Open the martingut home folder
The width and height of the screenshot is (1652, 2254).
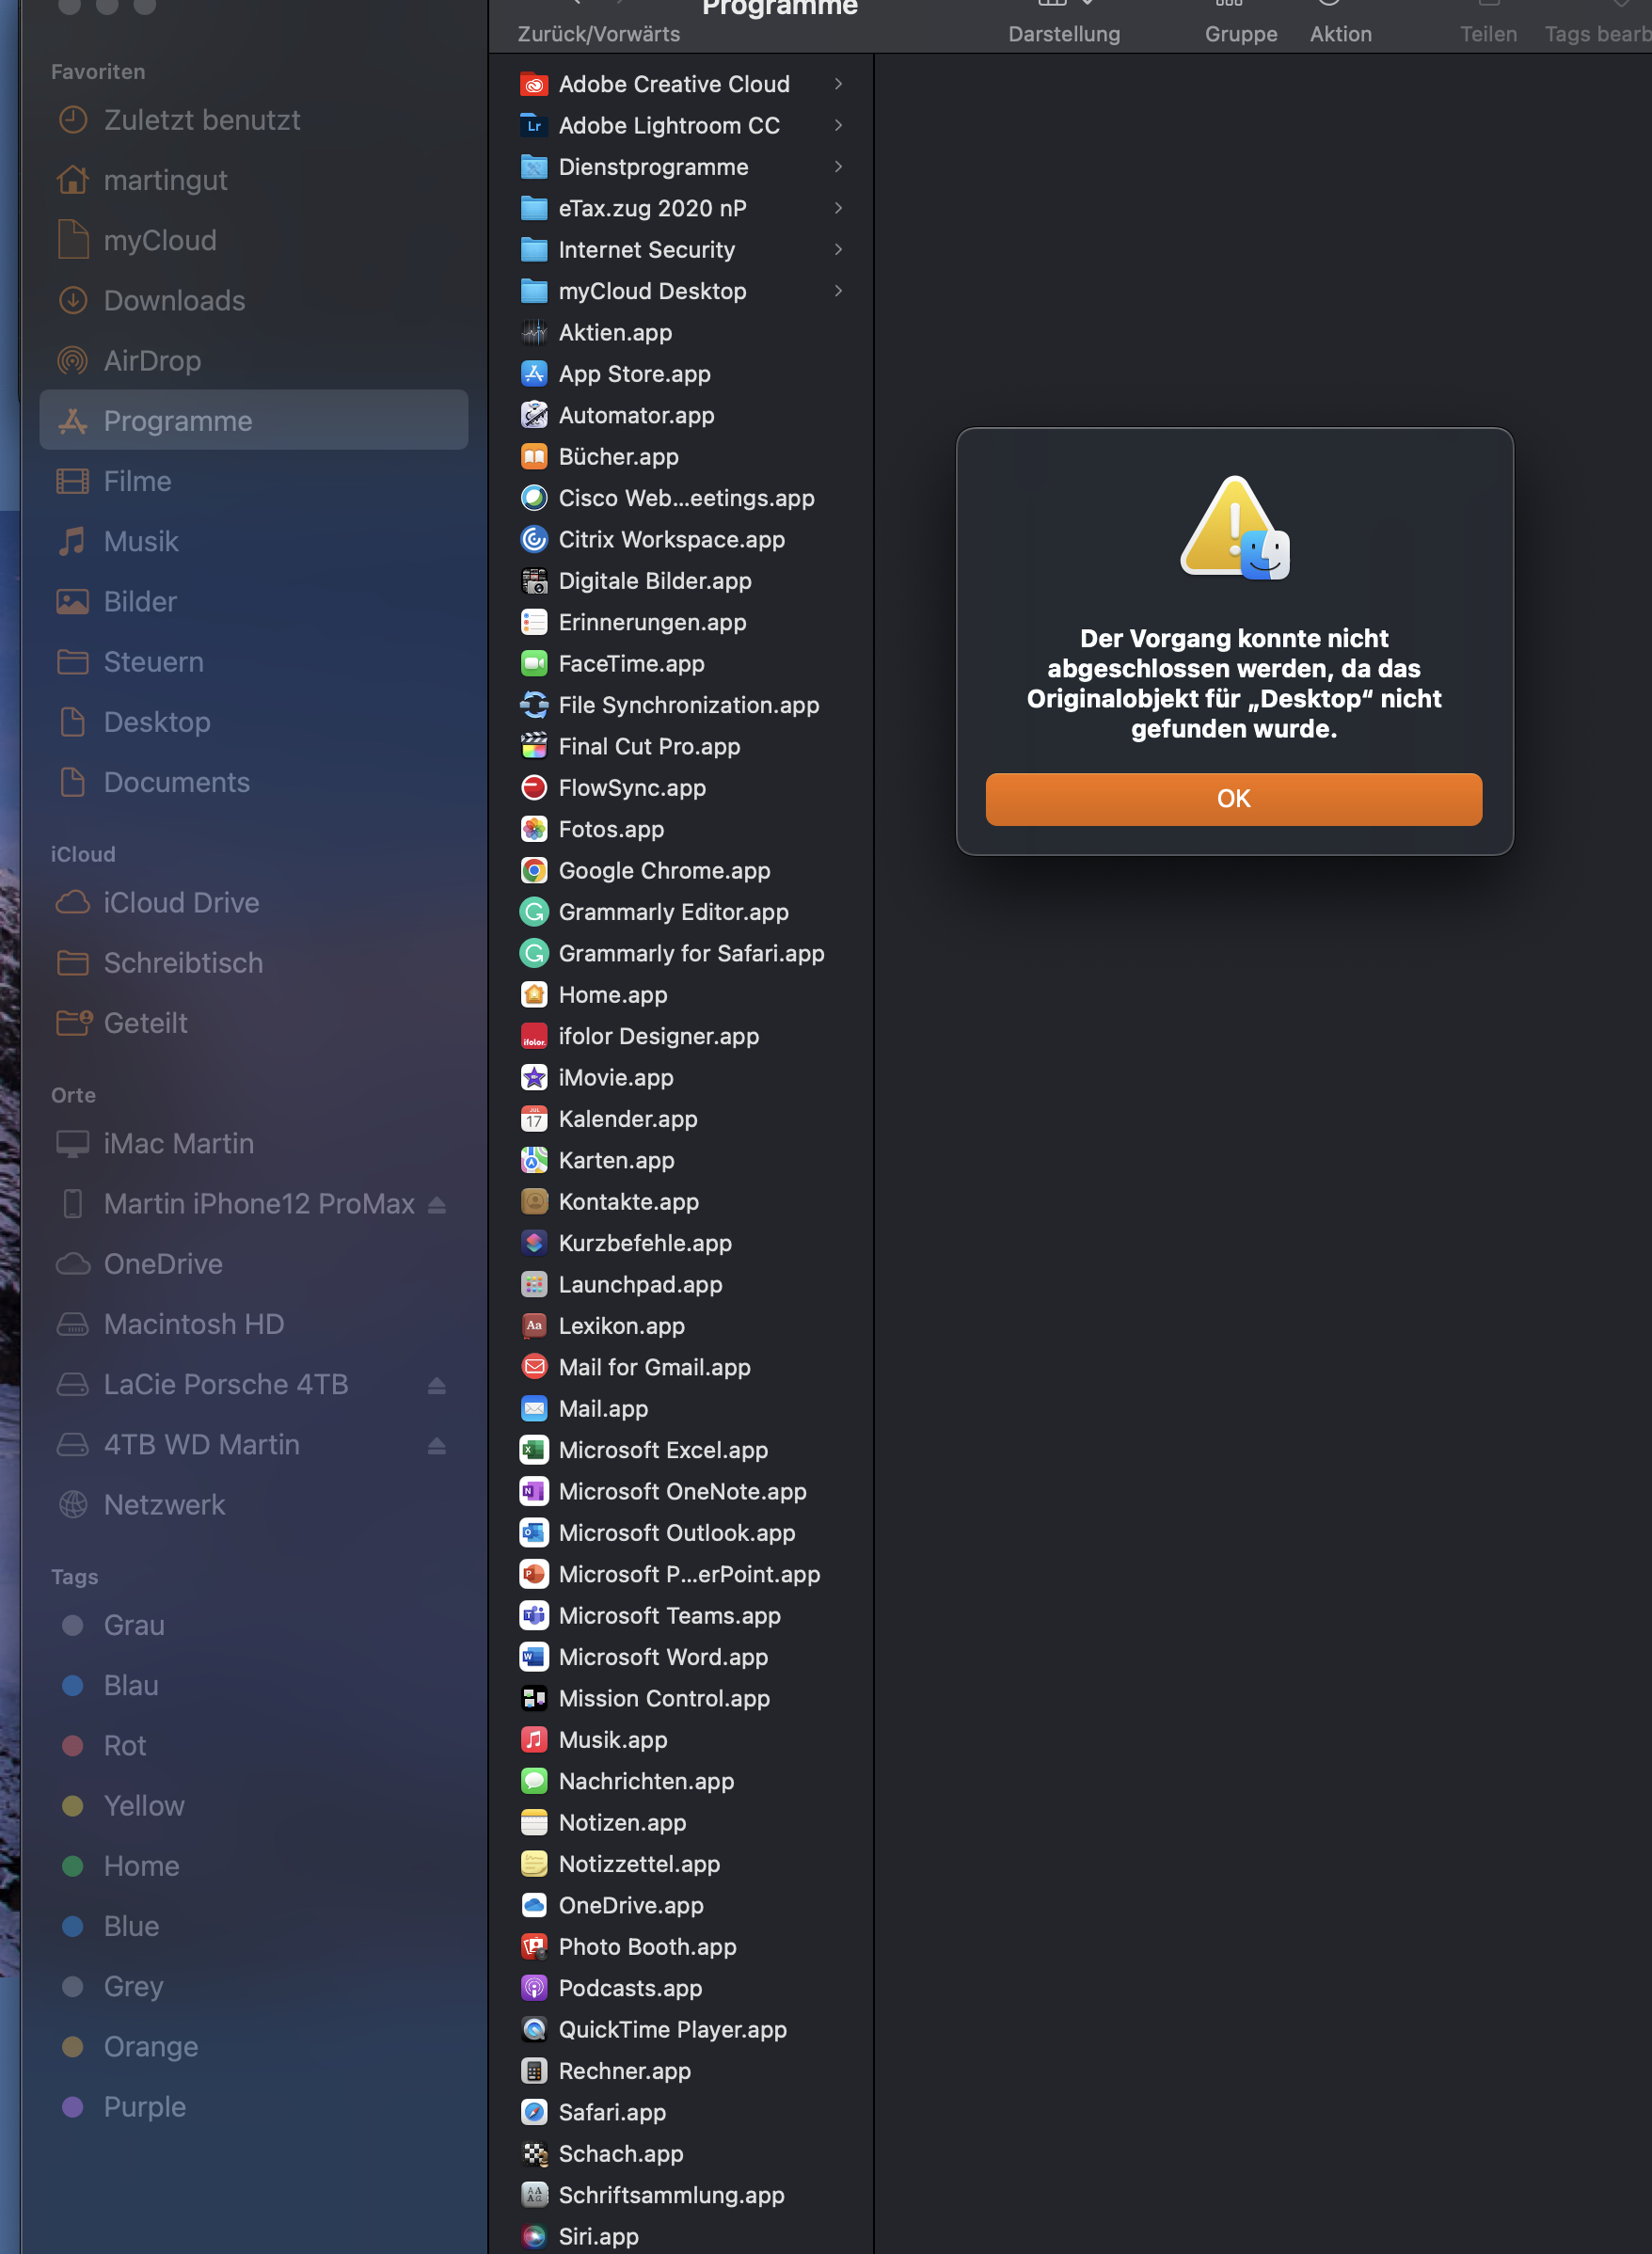(x=254, y=180)
